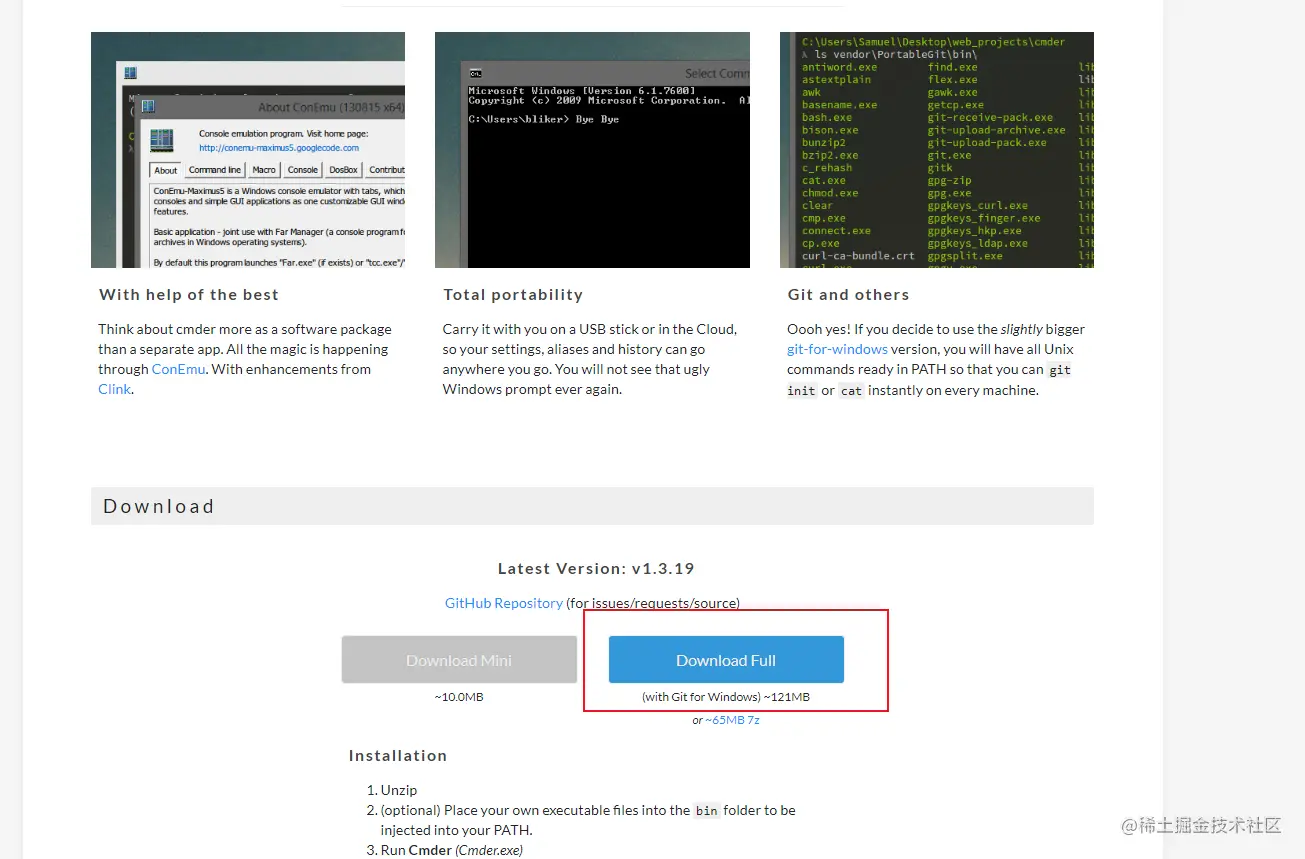Click the 'cat' code snippet
The image size is (1305, 859).
851,391
